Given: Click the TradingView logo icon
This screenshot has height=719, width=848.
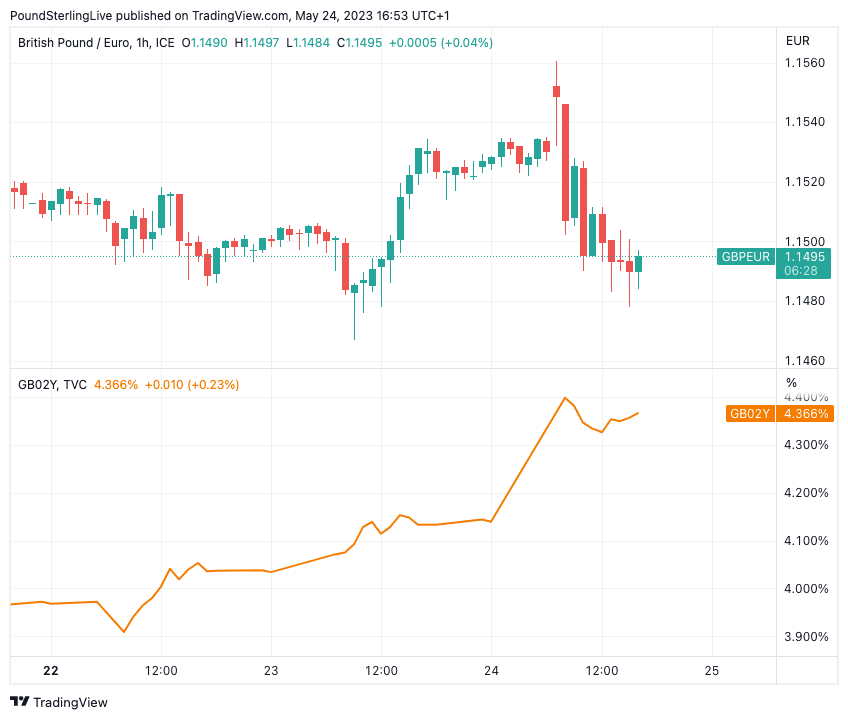Looking at the screenshot, I should pos(19,702).
